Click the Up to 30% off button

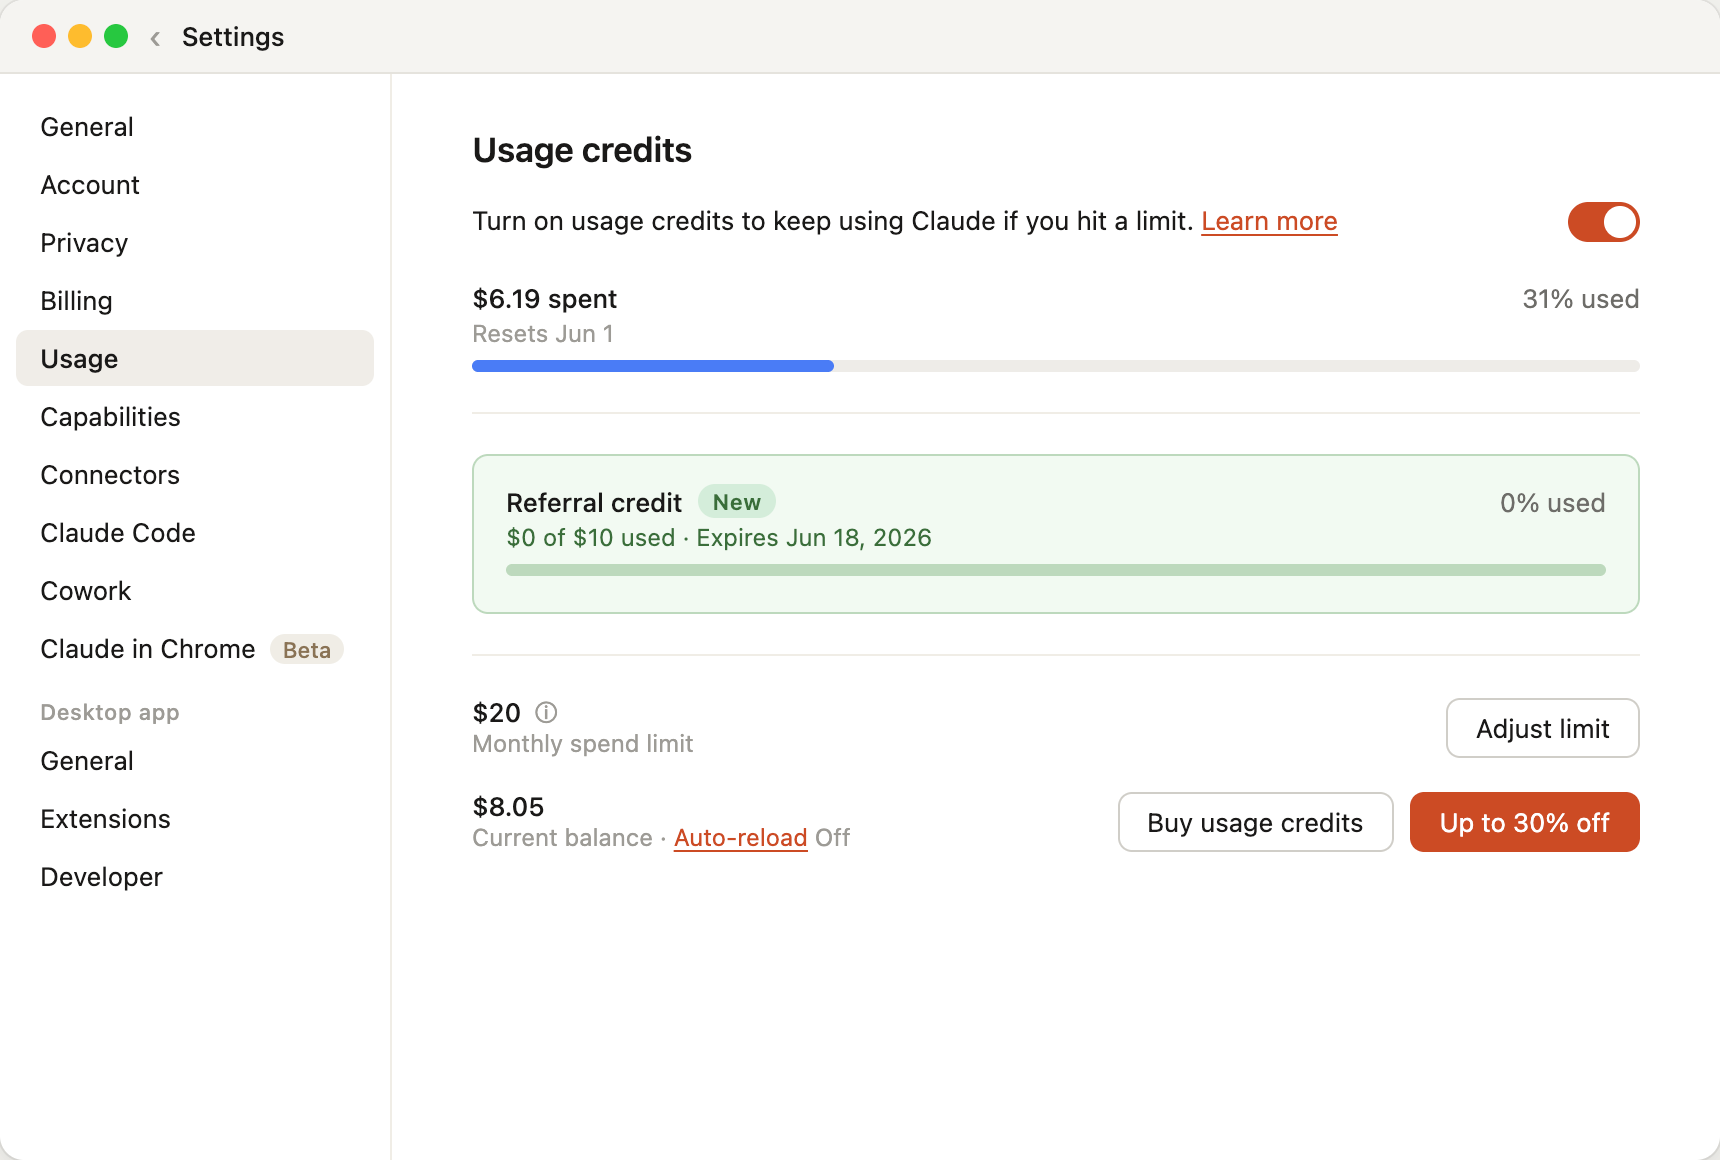1524,822
